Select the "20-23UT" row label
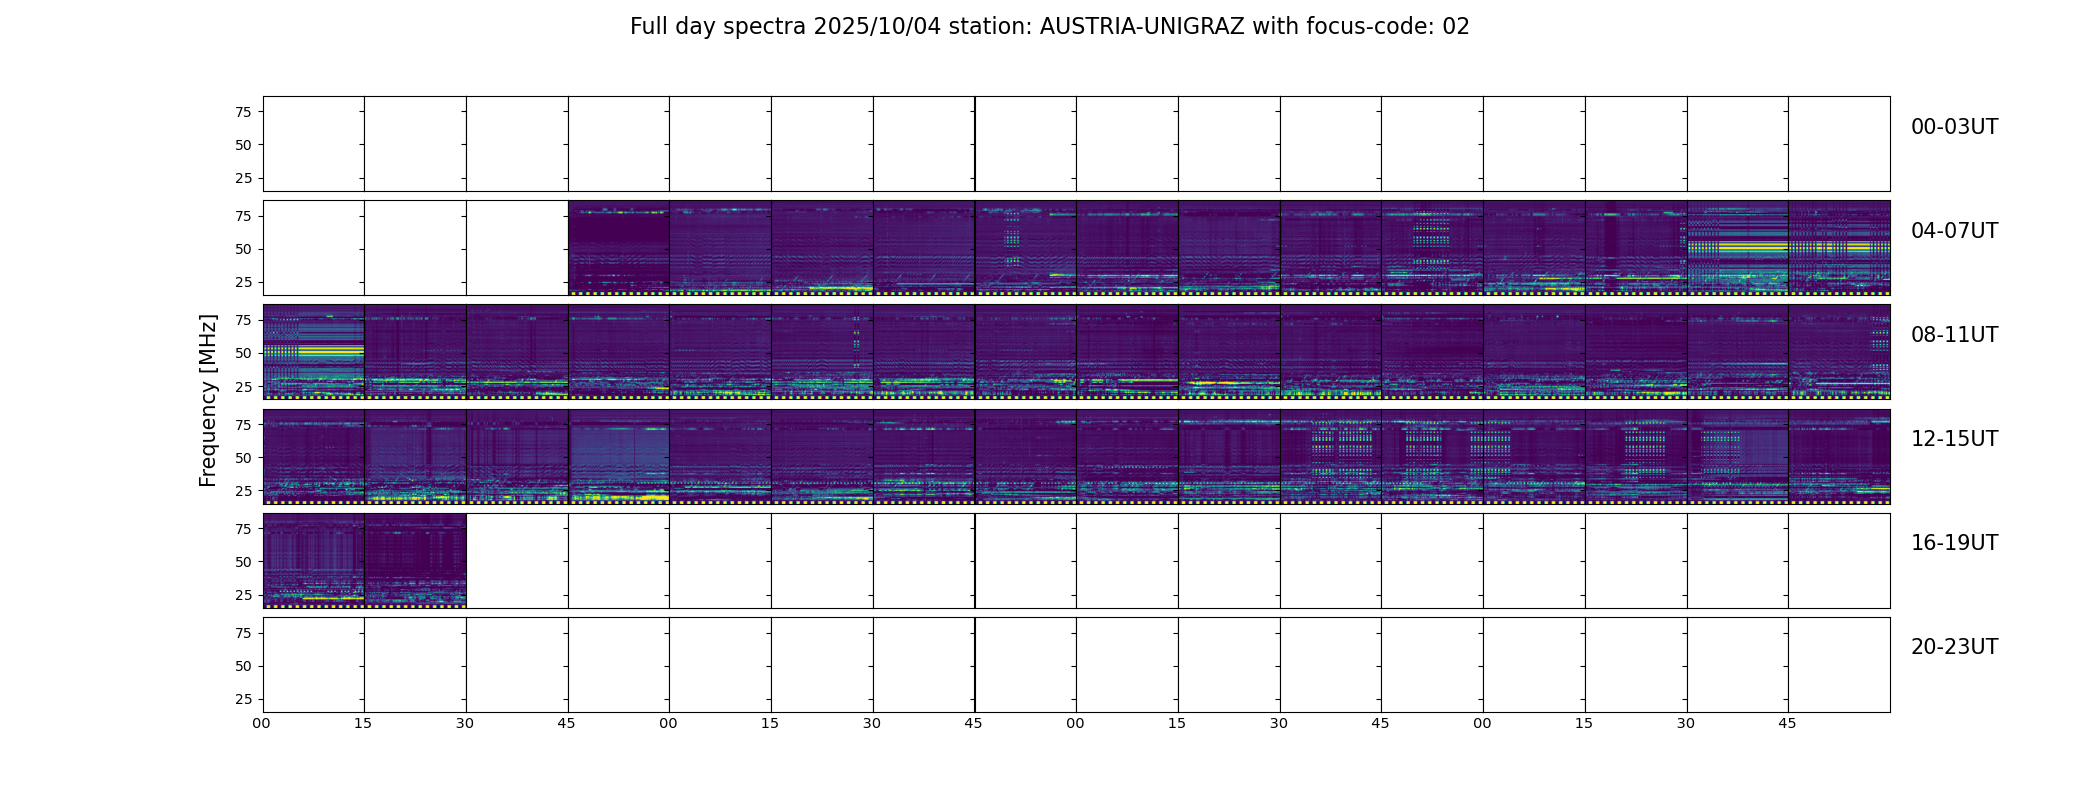Viewport: 2100px width, 800px height. click(x=1954, y=647)
